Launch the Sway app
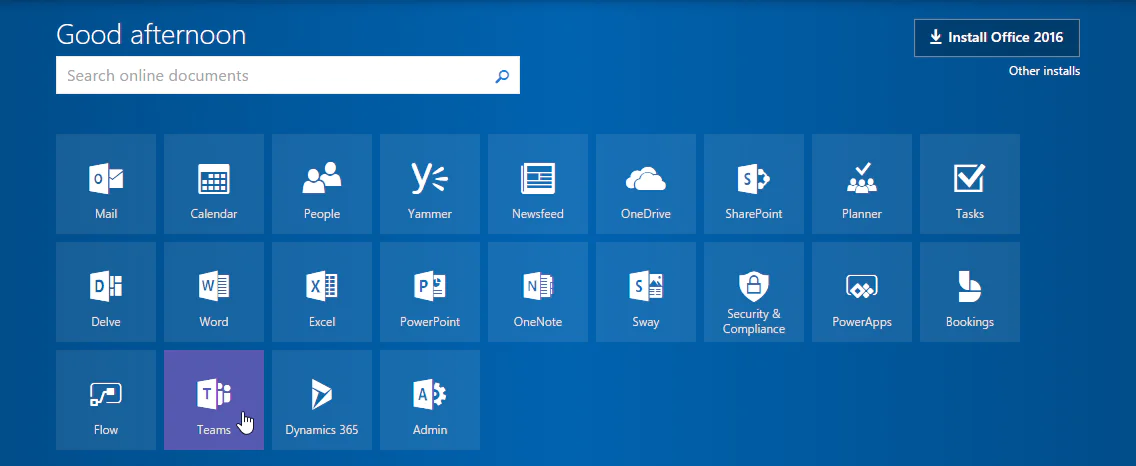 click(646, 292)
